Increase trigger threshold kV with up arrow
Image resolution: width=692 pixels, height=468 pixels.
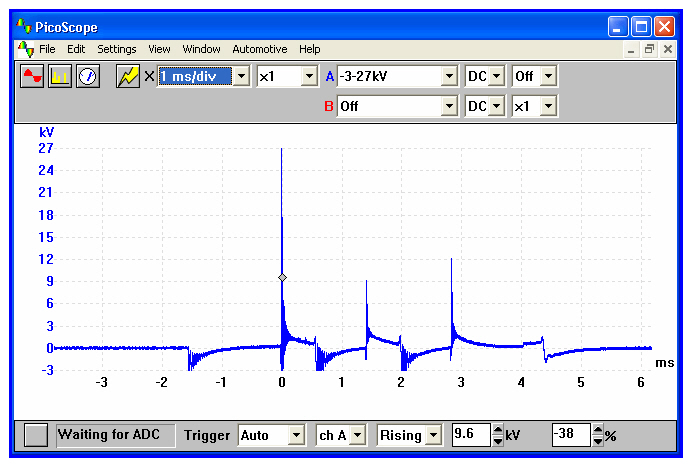click(498, 430)
